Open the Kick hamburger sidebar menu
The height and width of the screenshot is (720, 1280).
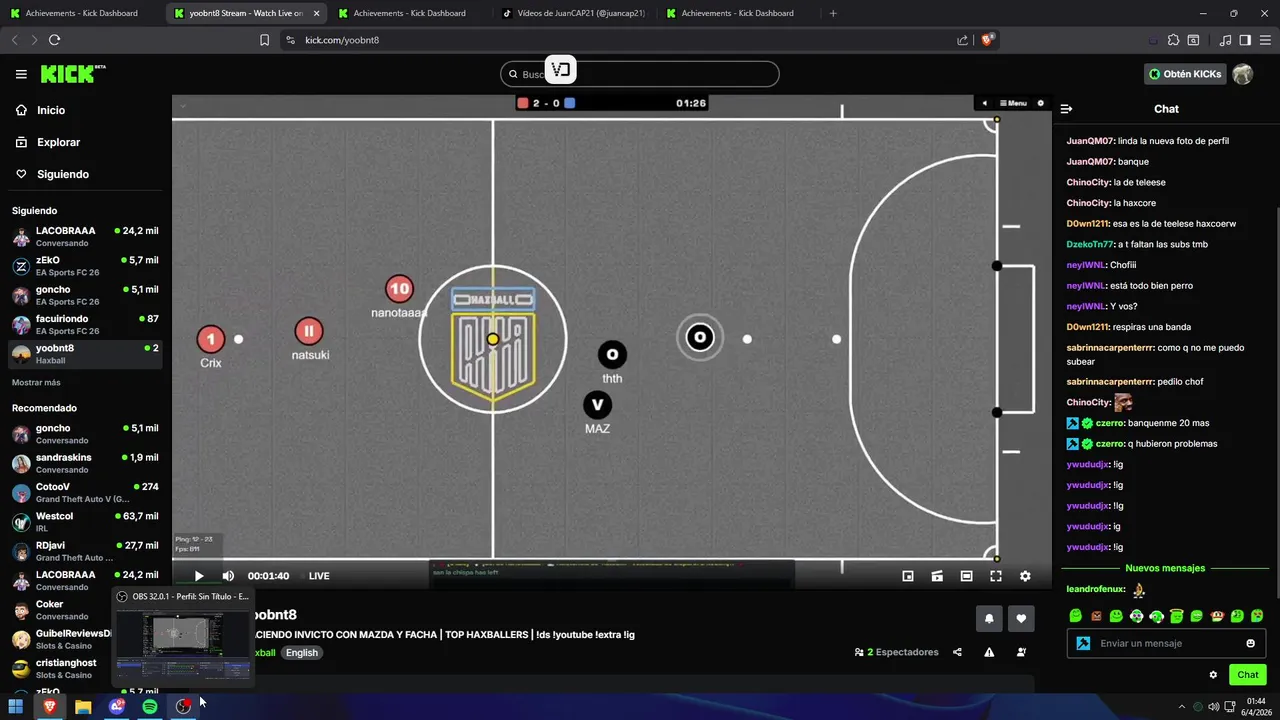point(21,74)
